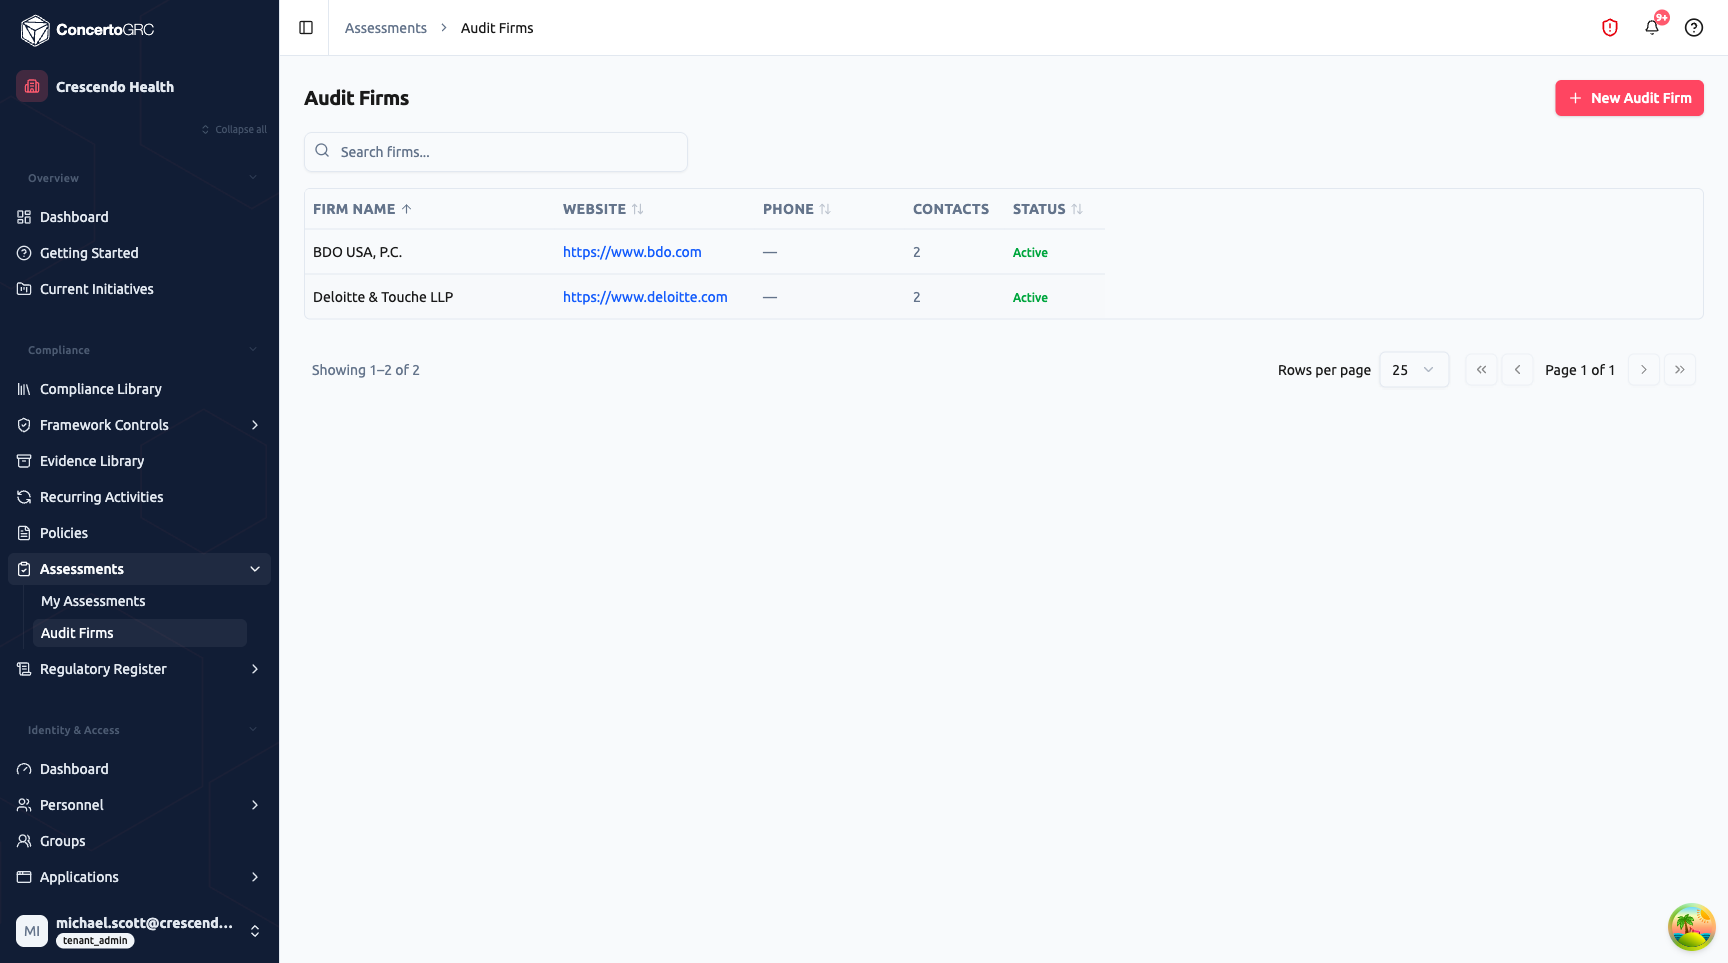
Task: Collapse the Assessments submenu chevron
Action: tap(255, 569)
